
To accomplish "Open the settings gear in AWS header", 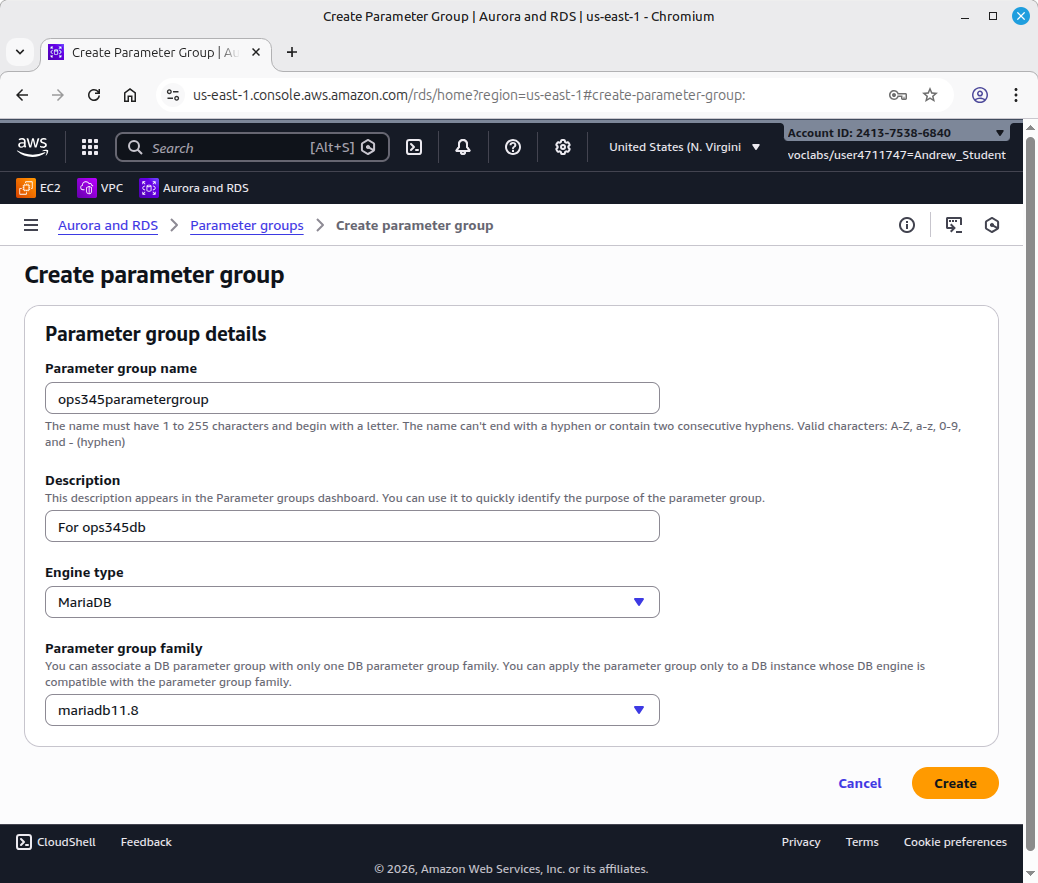I will (563, 147).
